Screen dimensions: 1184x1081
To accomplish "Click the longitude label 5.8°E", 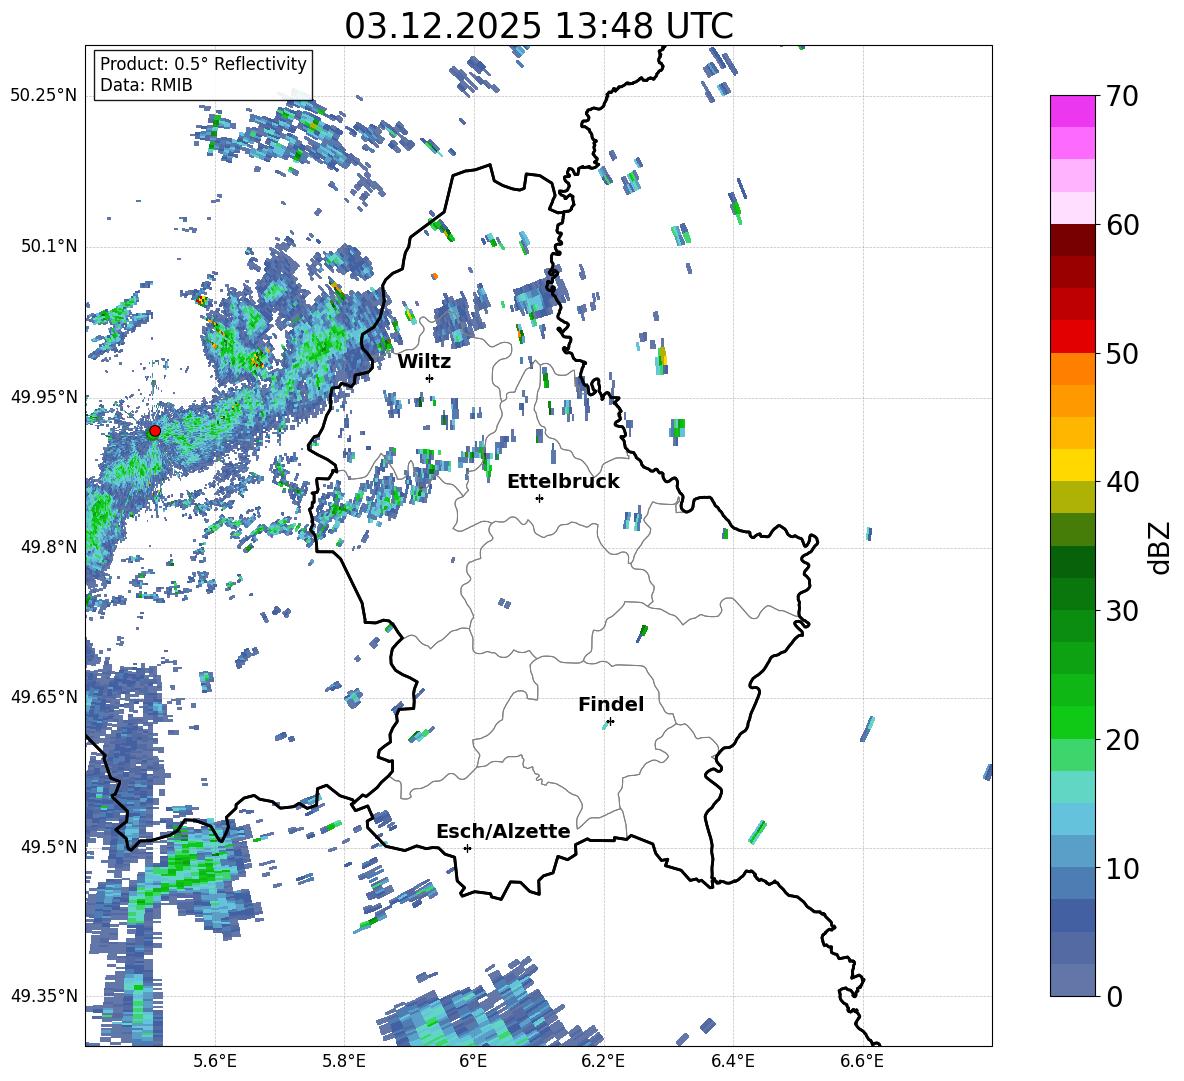I will click(x=344, y=1061).
